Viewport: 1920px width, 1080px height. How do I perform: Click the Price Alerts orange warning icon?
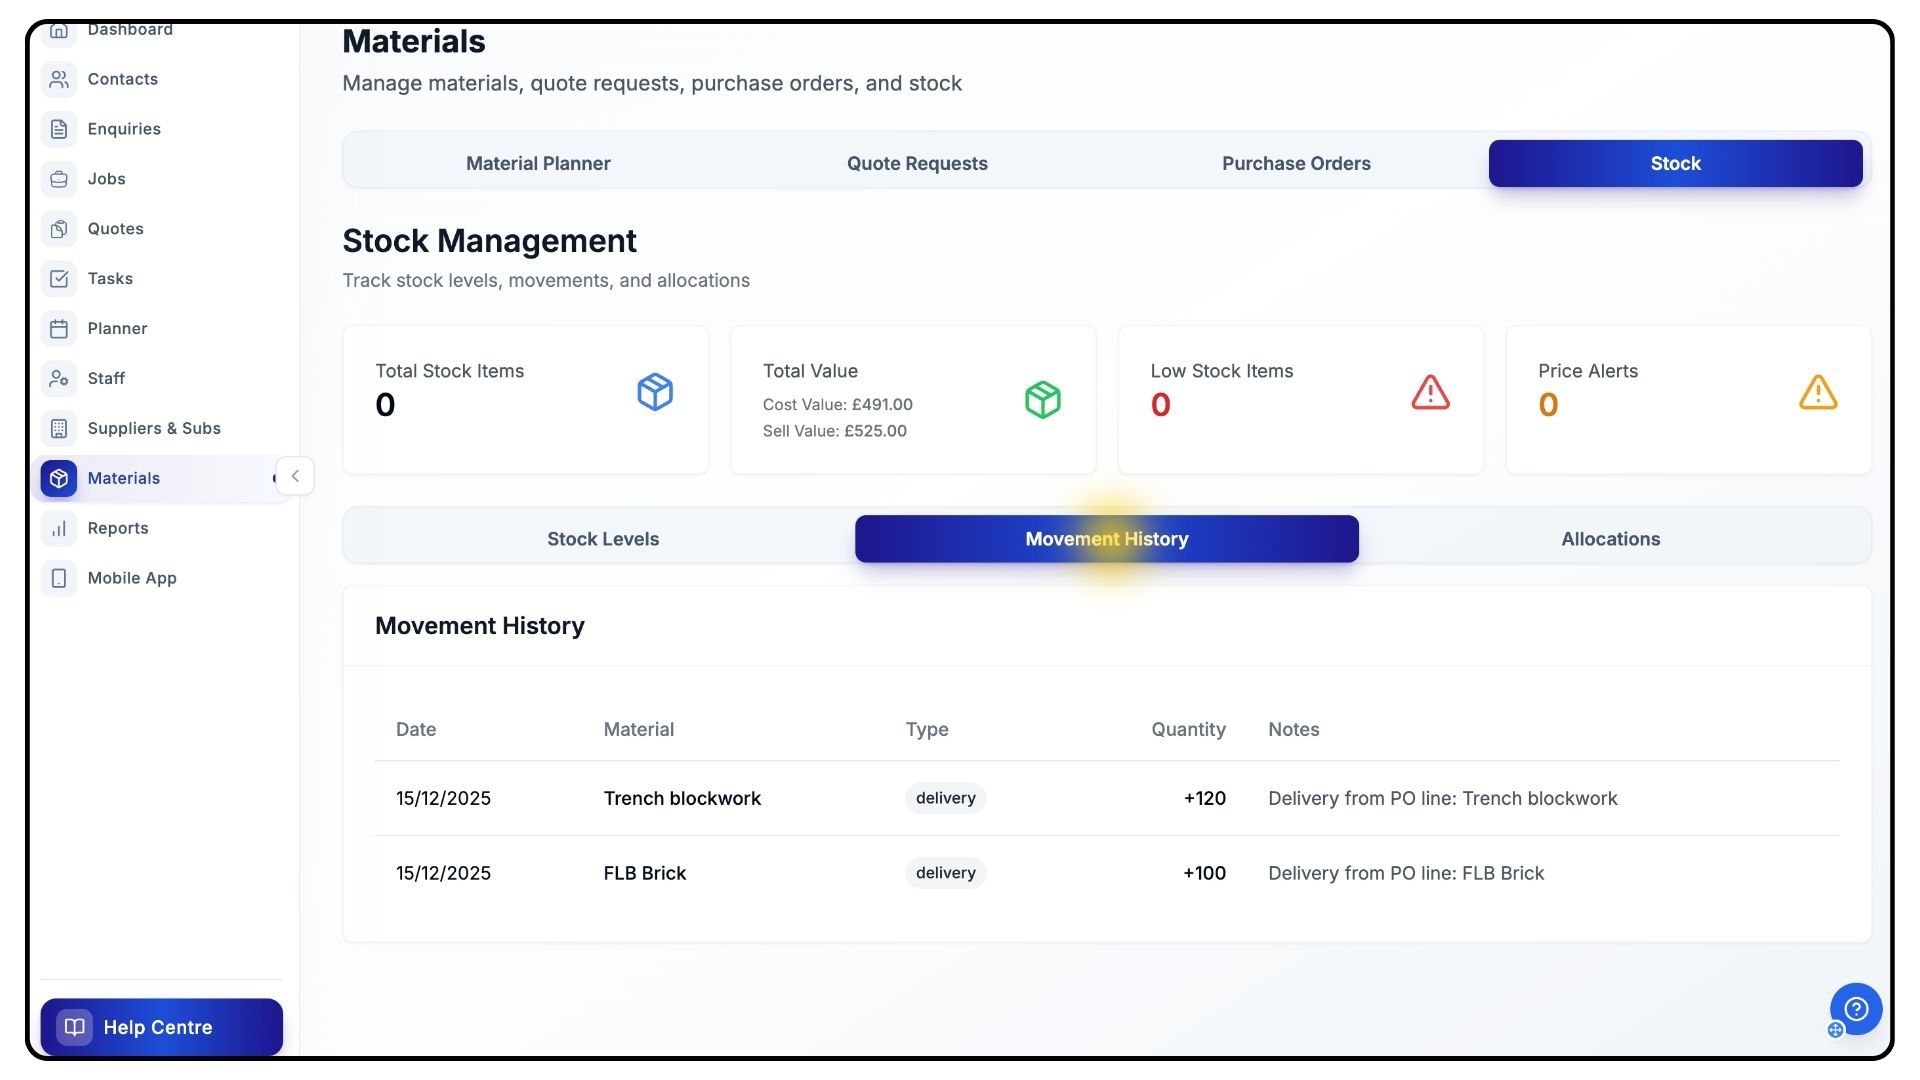click(x=1817, y=392)
